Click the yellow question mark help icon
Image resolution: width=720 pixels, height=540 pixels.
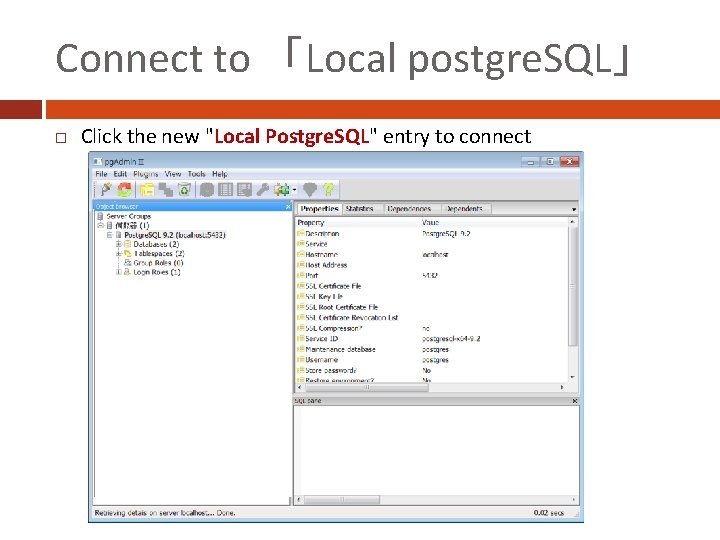click(328, 190)
